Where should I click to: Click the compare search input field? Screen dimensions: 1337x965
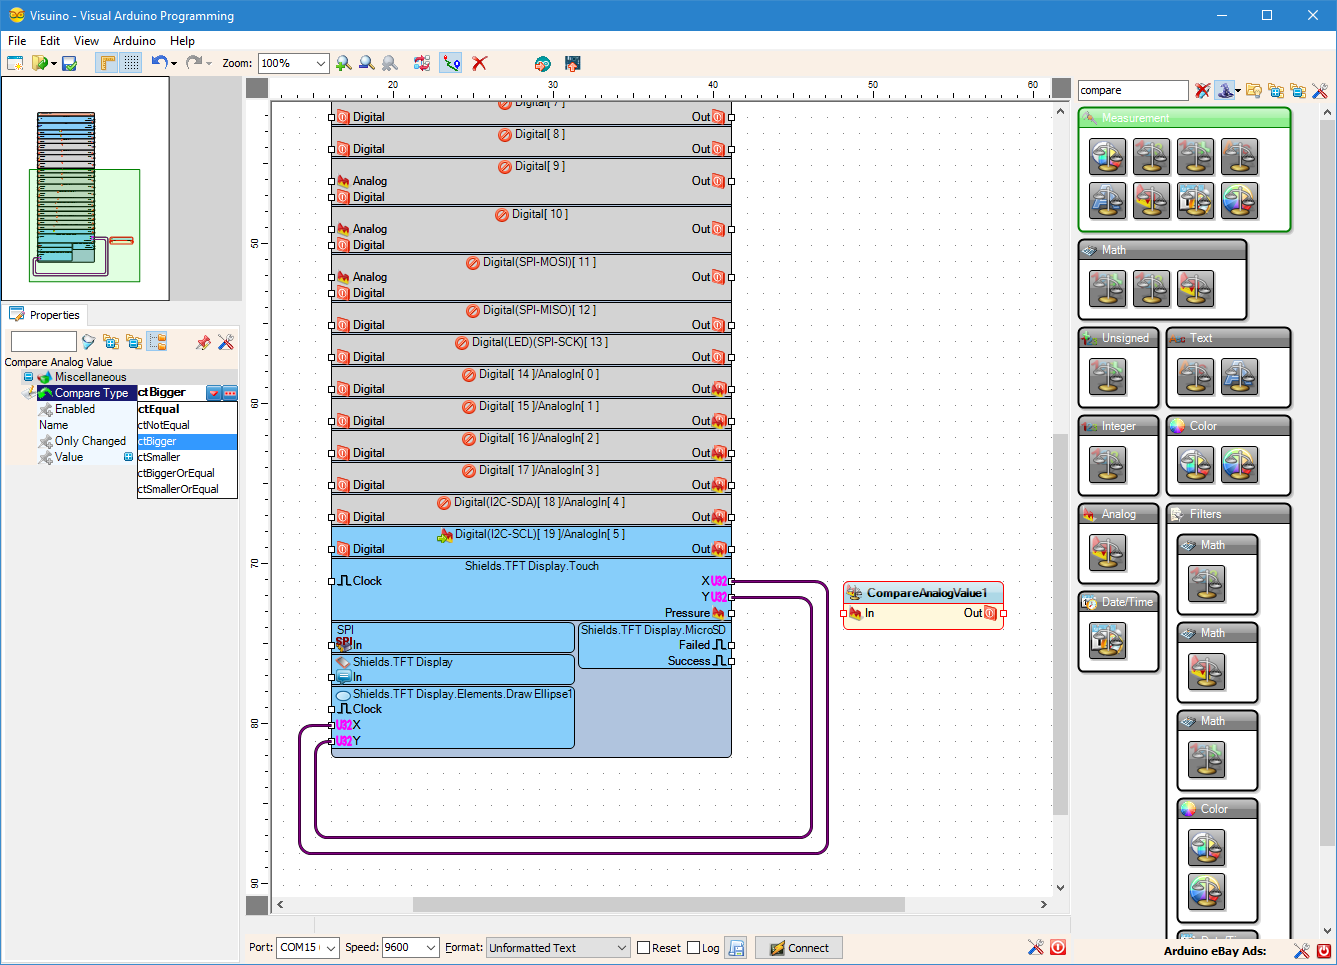(x=1133, y=90)
